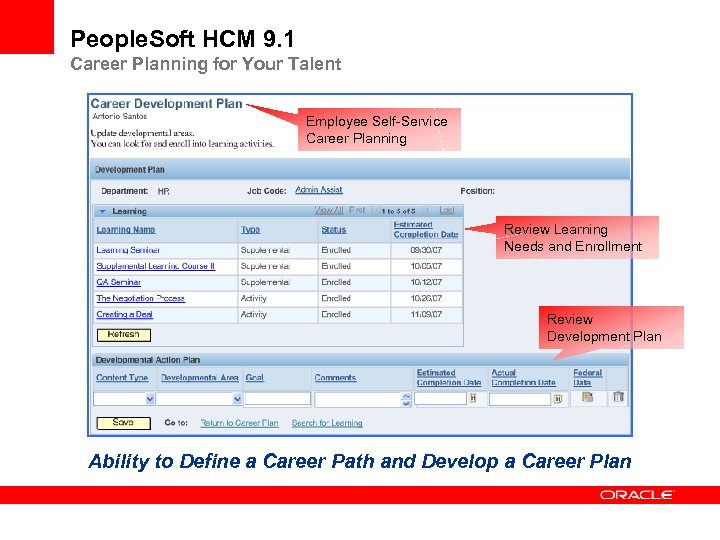The height and width of the screenshot is (540, 720).
Task: Click the View All link
Action: click(x=329, y=210)
